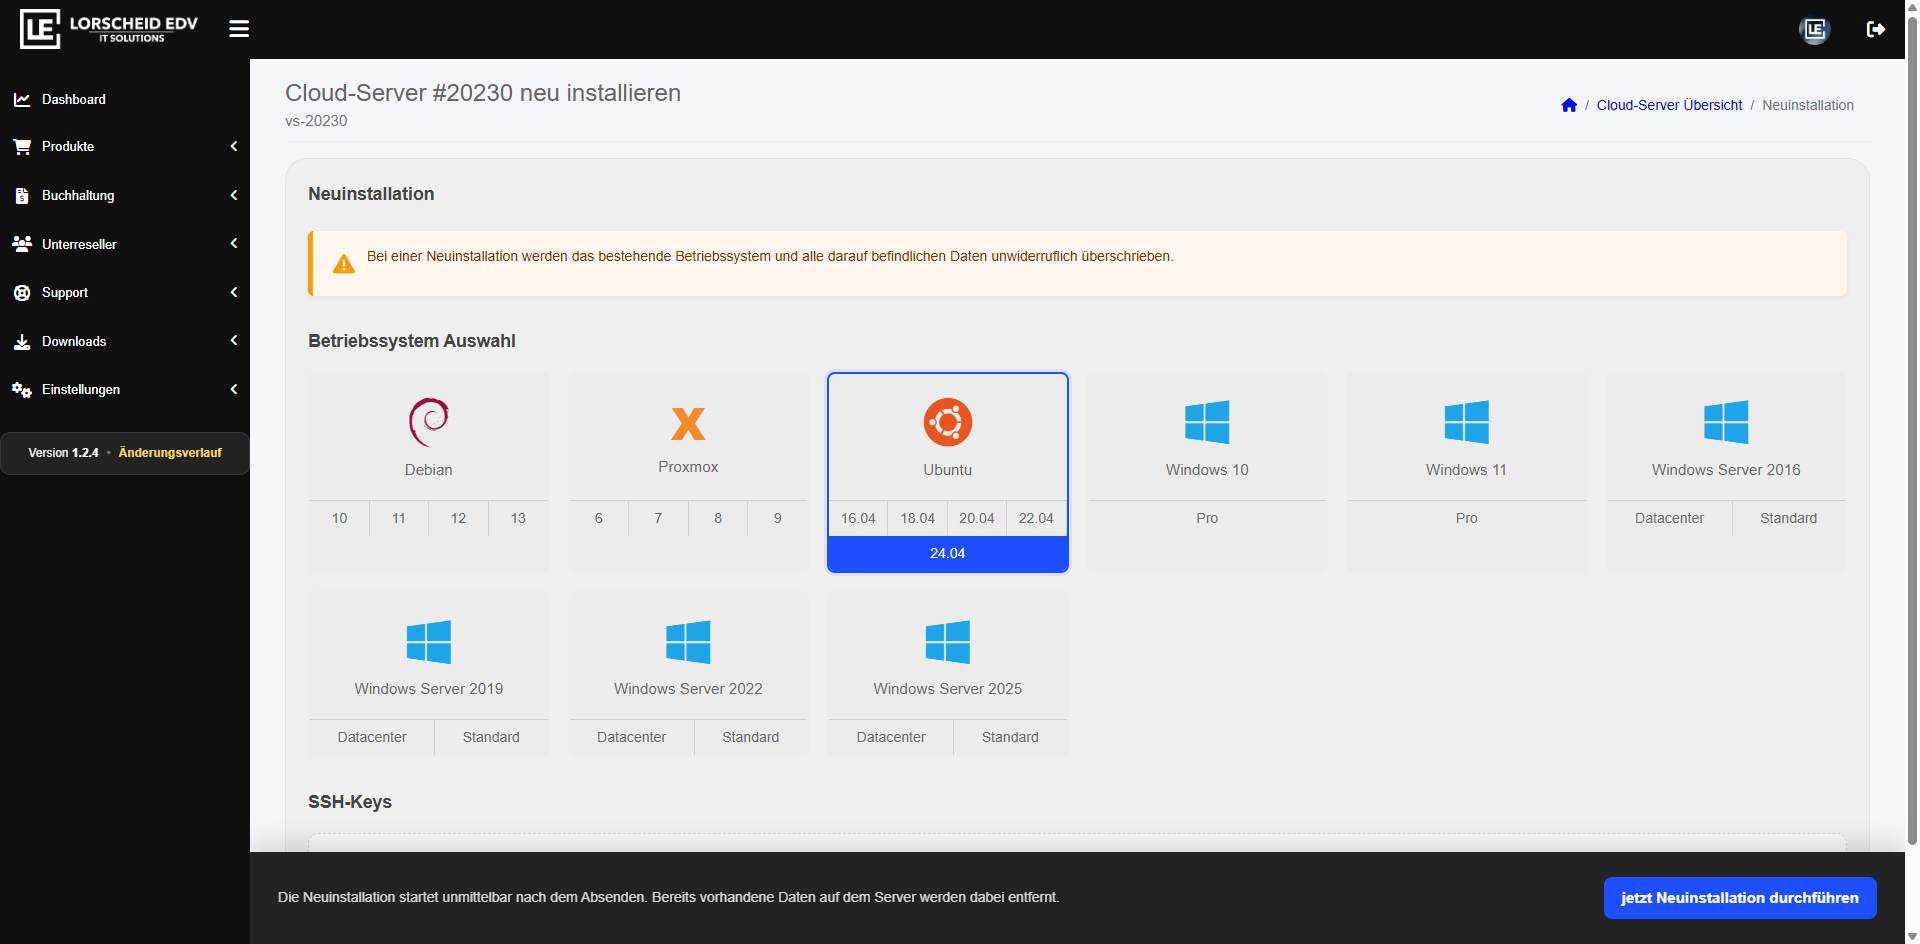Click the home breadcrumb icon
The height and width of the screenshot is (944, 1920).
1569,105
